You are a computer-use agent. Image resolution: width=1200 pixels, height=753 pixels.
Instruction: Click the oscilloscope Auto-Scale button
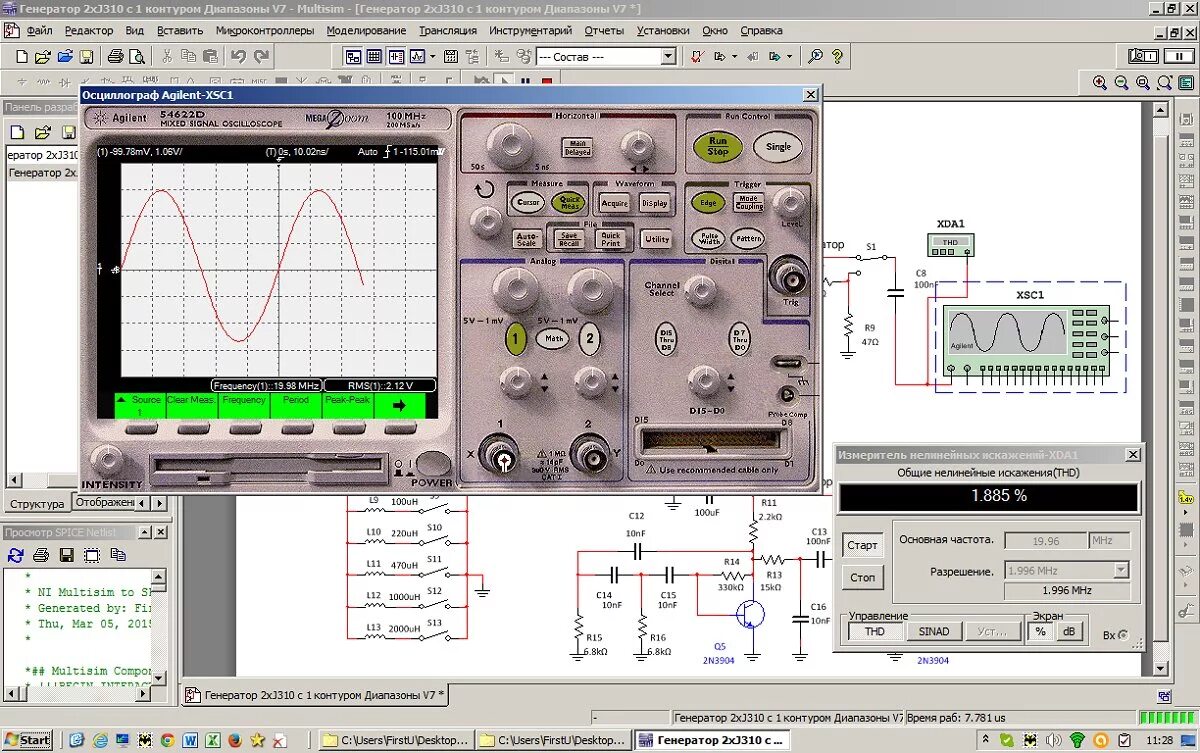527,239
